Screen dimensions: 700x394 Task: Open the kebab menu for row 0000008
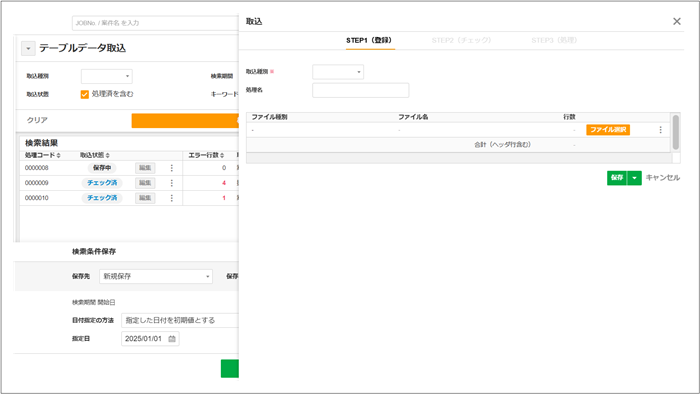(171, 168)
